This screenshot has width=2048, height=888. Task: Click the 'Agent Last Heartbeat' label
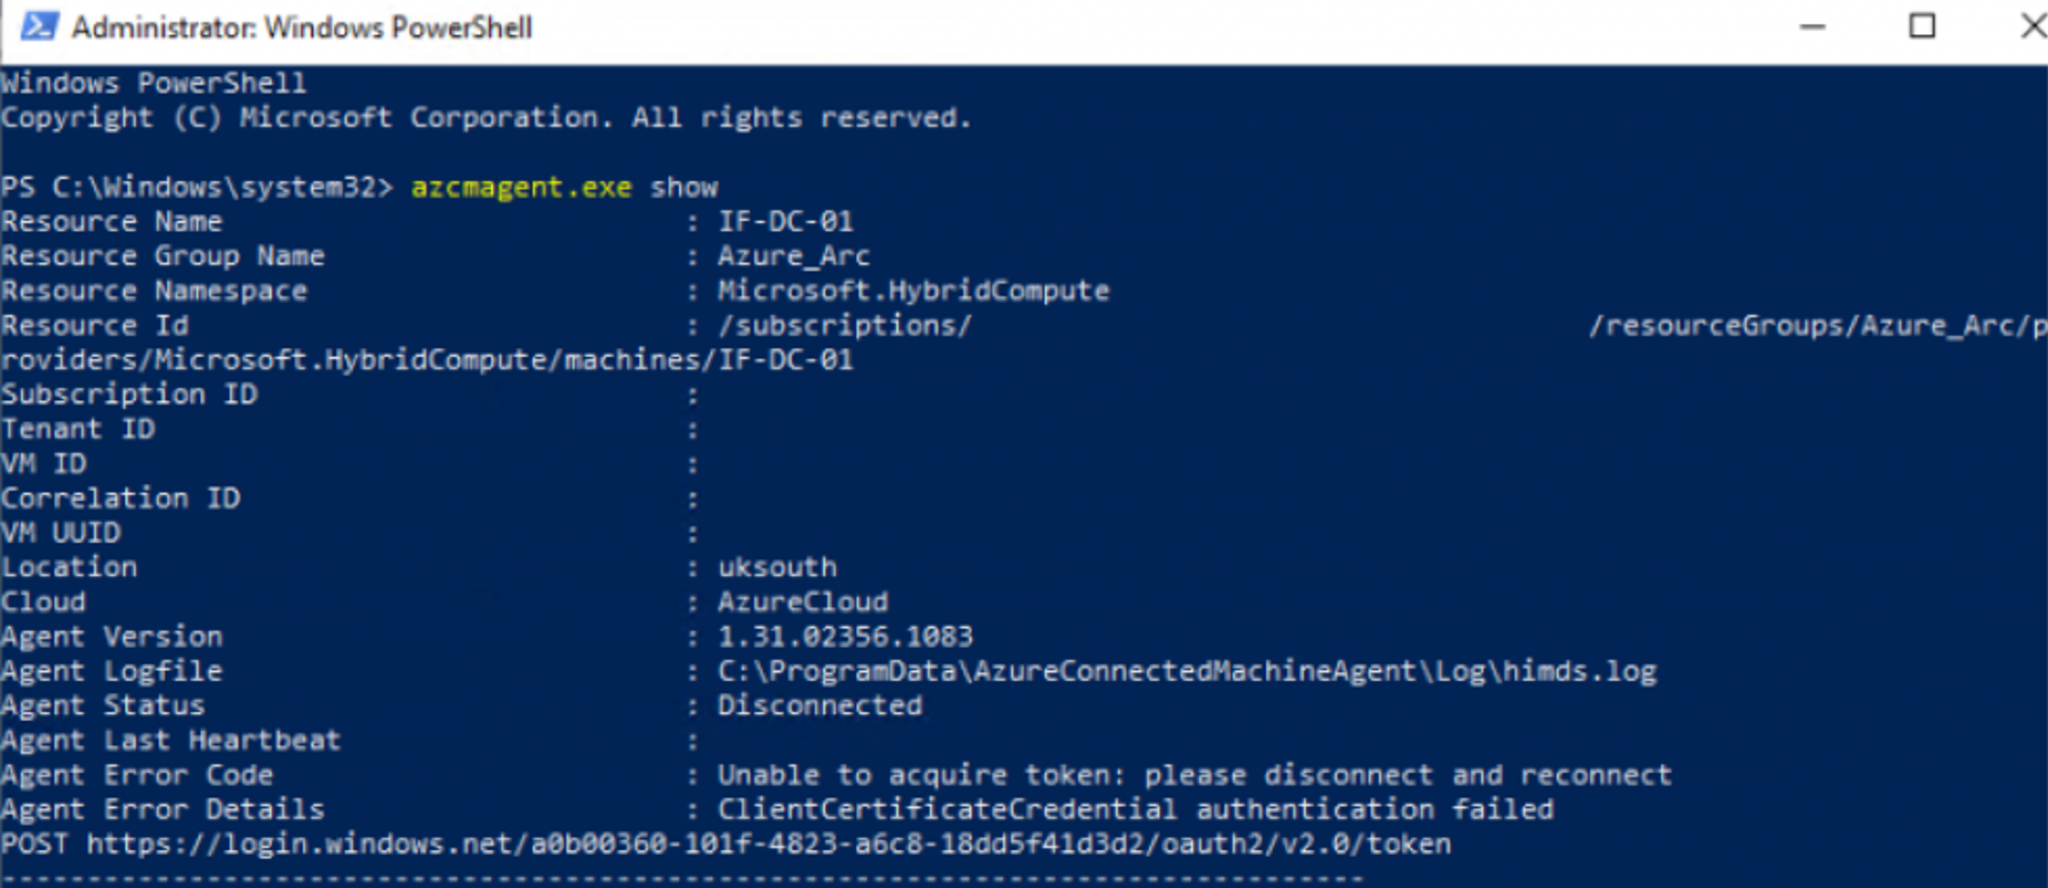point(171,740)
